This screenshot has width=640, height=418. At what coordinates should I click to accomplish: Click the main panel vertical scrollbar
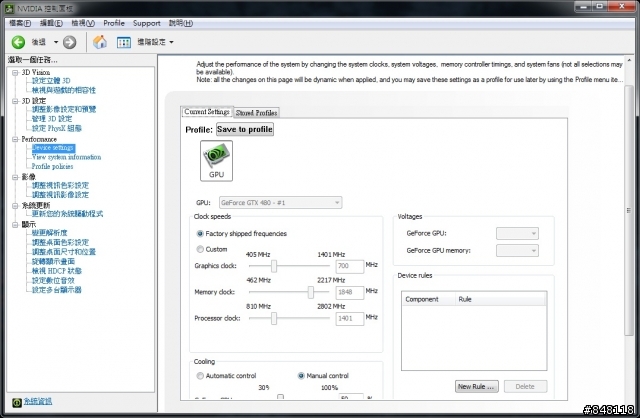pyautogui.click(x=629, y=210)
